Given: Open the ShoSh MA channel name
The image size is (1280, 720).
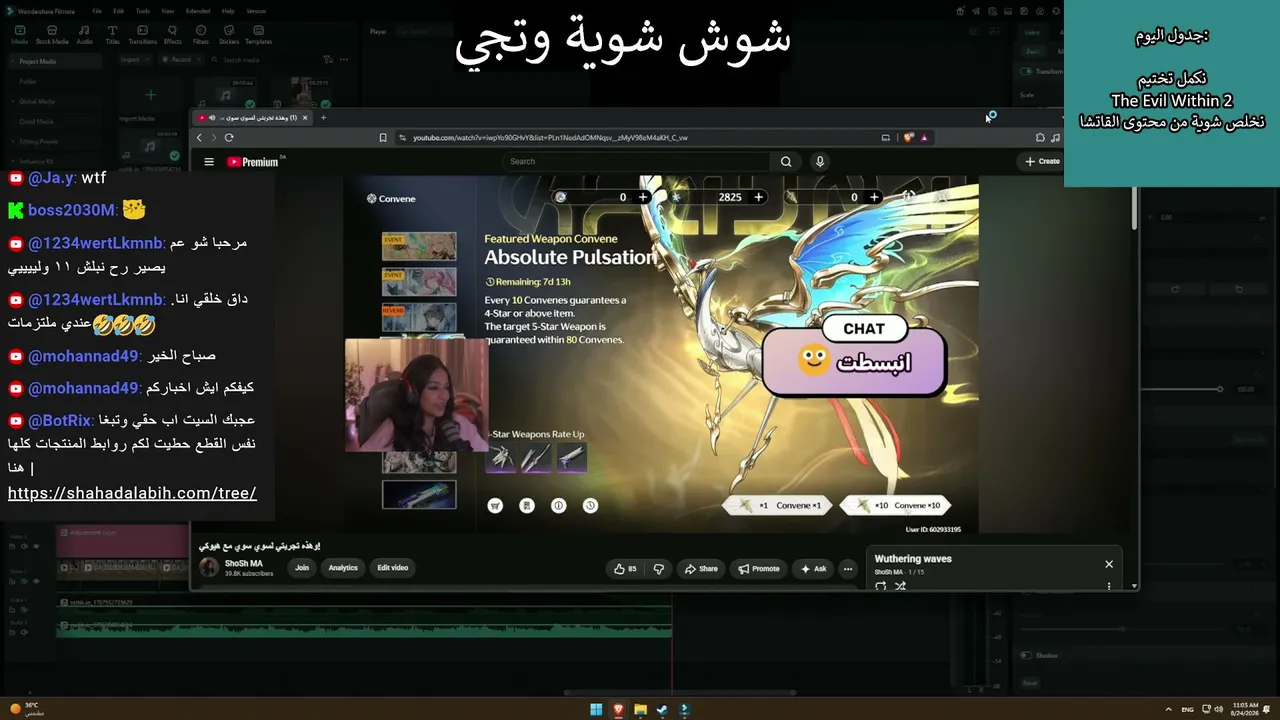Looking at the screenshot, I should [x=244, y=563].
